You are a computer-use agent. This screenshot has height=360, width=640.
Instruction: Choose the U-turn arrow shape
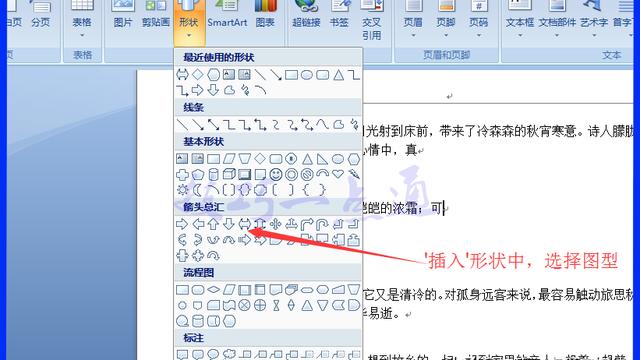[322, 224]
